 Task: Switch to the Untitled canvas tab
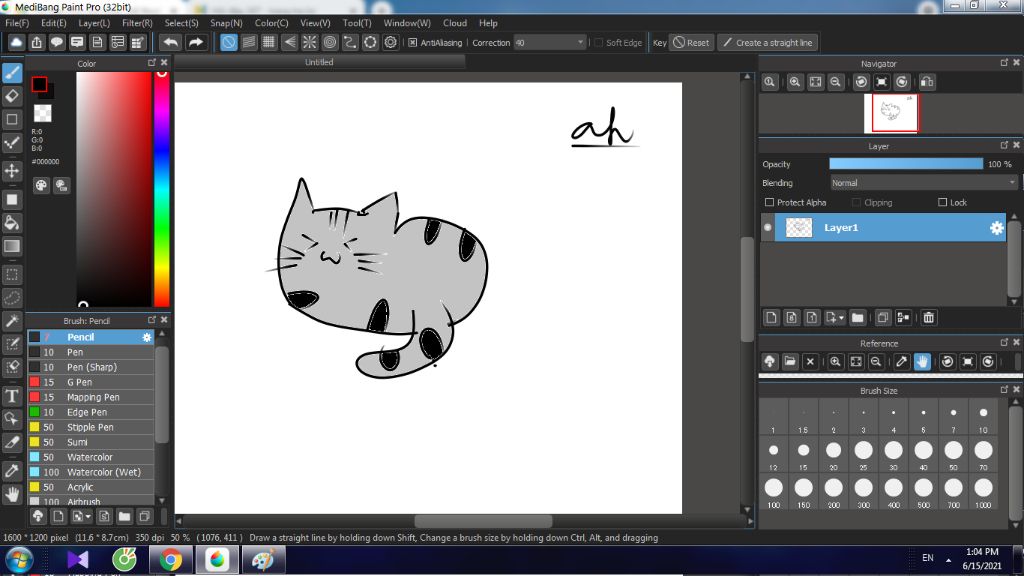tap(319, 62)
